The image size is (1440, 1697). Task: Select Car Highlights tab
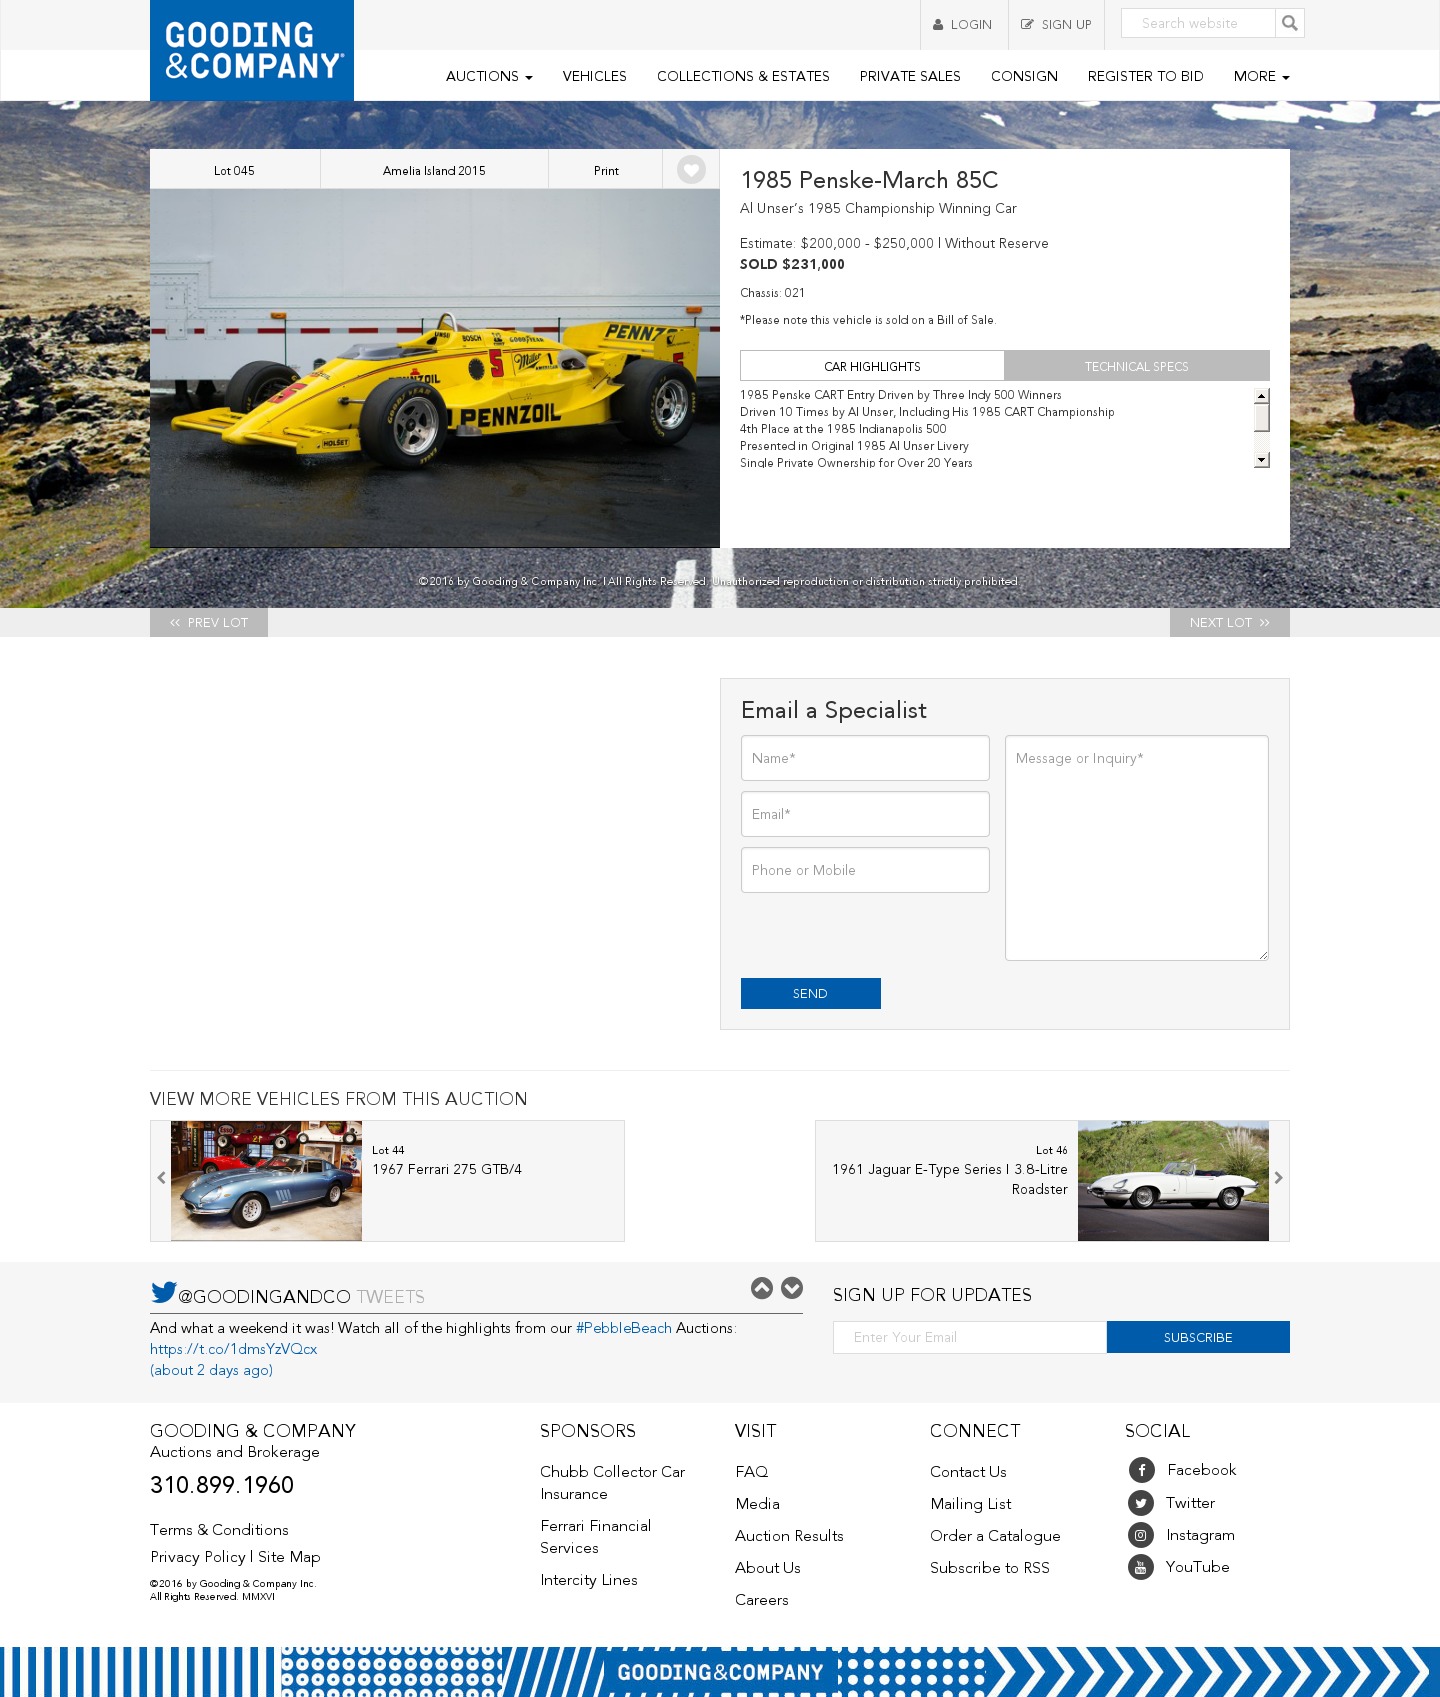click(872, 366)
